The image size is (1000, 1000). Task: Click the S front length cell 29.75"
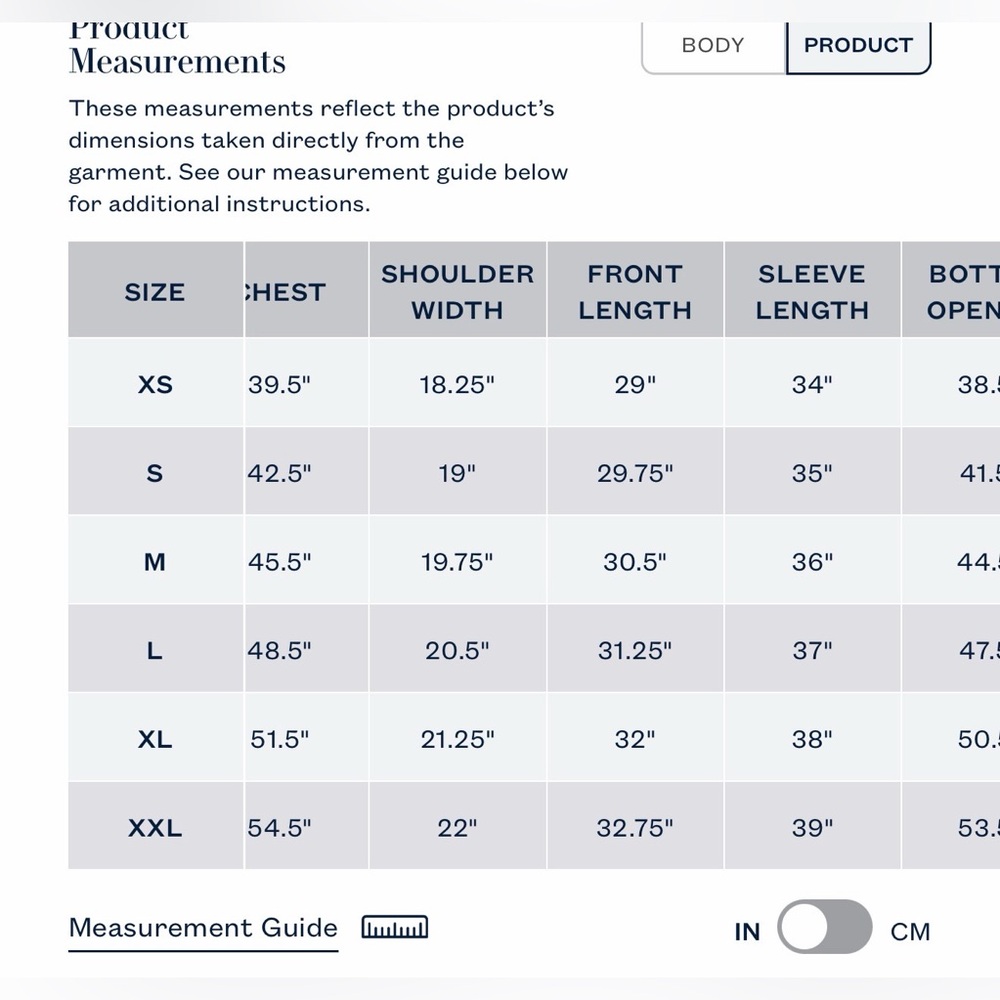[635, 473]
